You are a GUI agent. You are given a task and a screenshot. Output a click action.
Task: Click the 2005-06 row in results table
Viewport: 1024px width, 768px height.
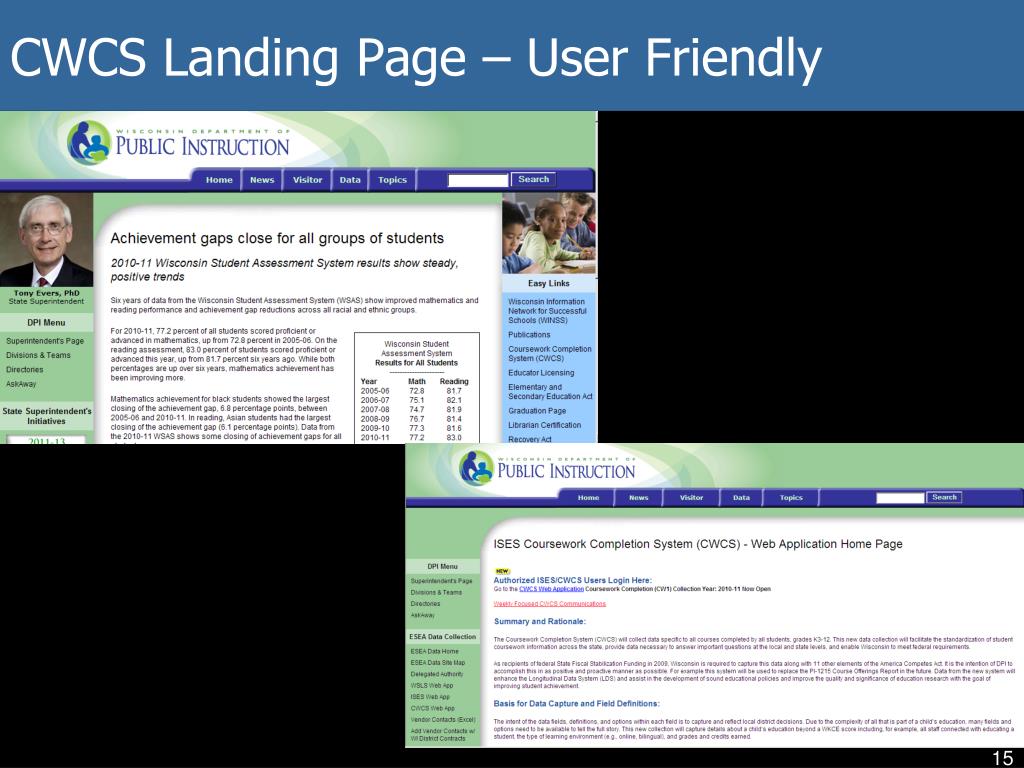pos(411,391)
